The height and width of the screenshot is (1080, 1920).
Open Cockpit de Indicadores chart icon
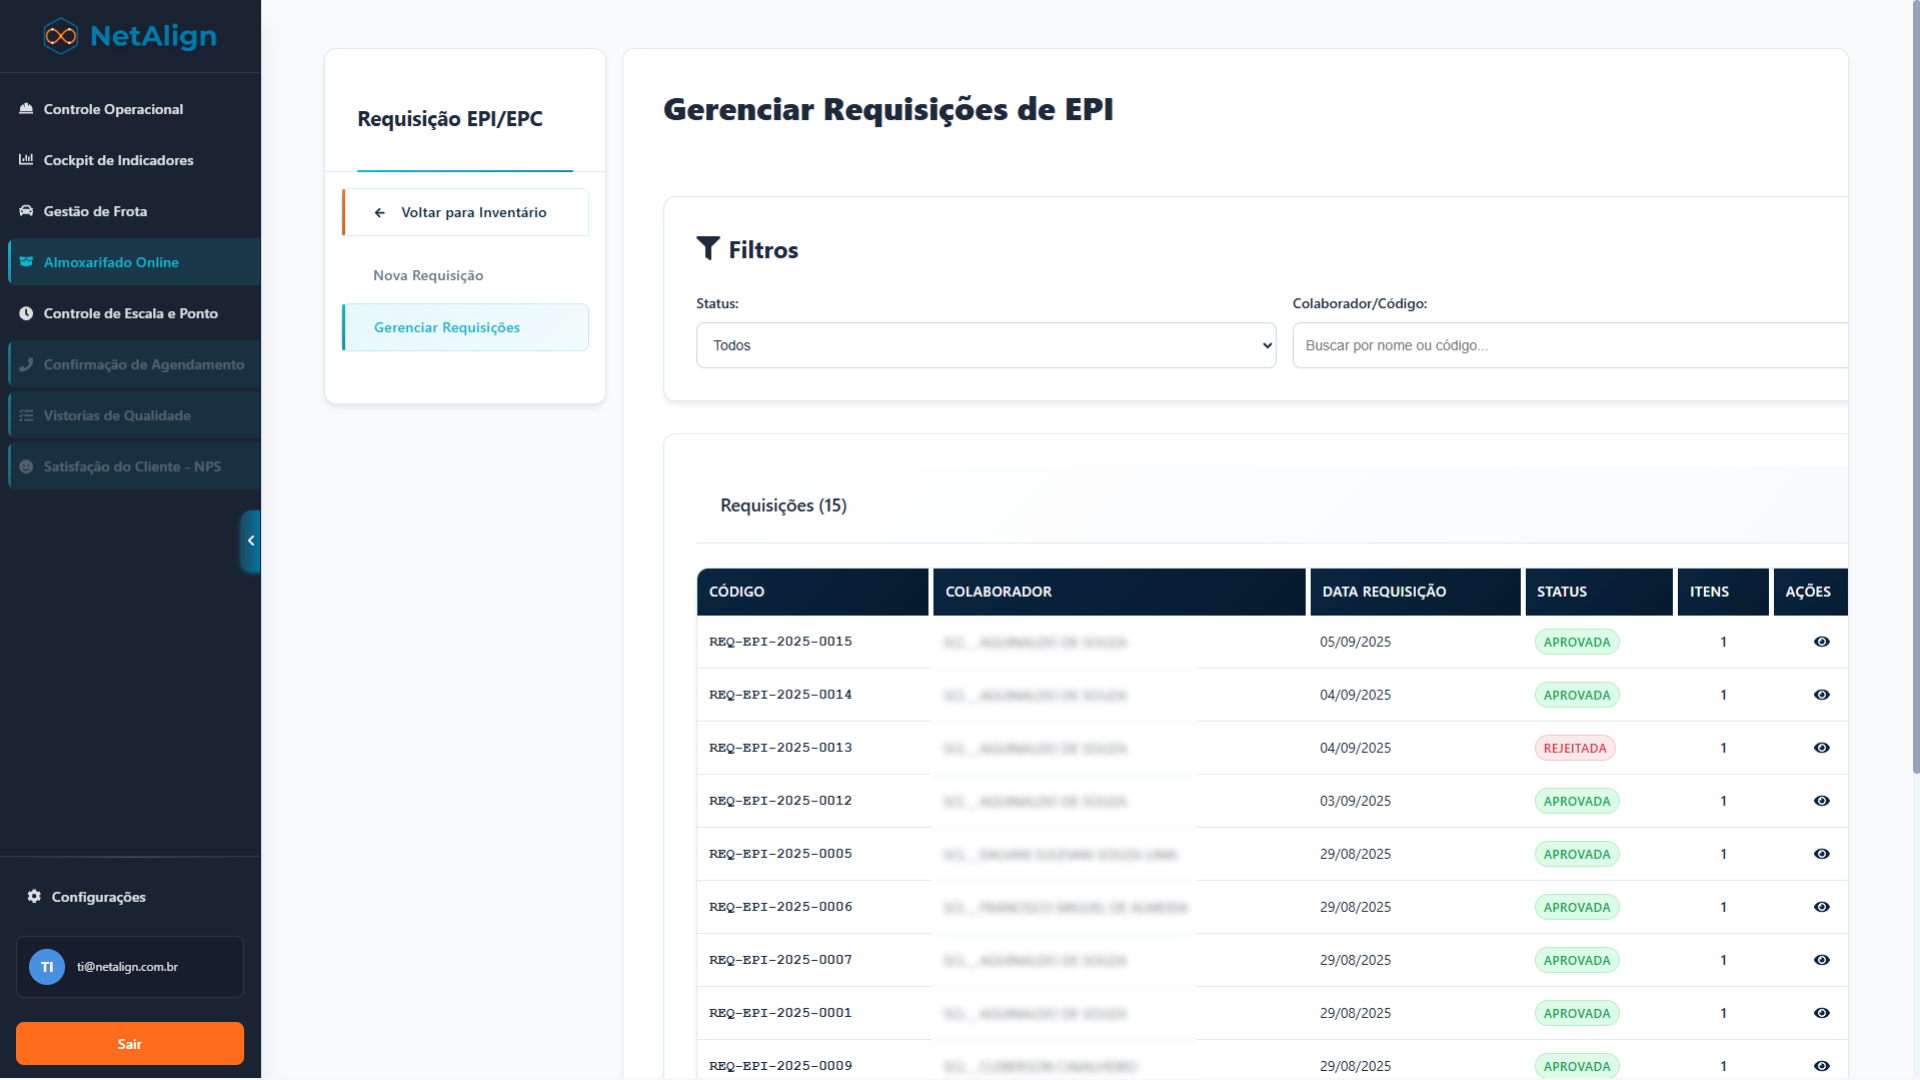[x=26, y=160]
